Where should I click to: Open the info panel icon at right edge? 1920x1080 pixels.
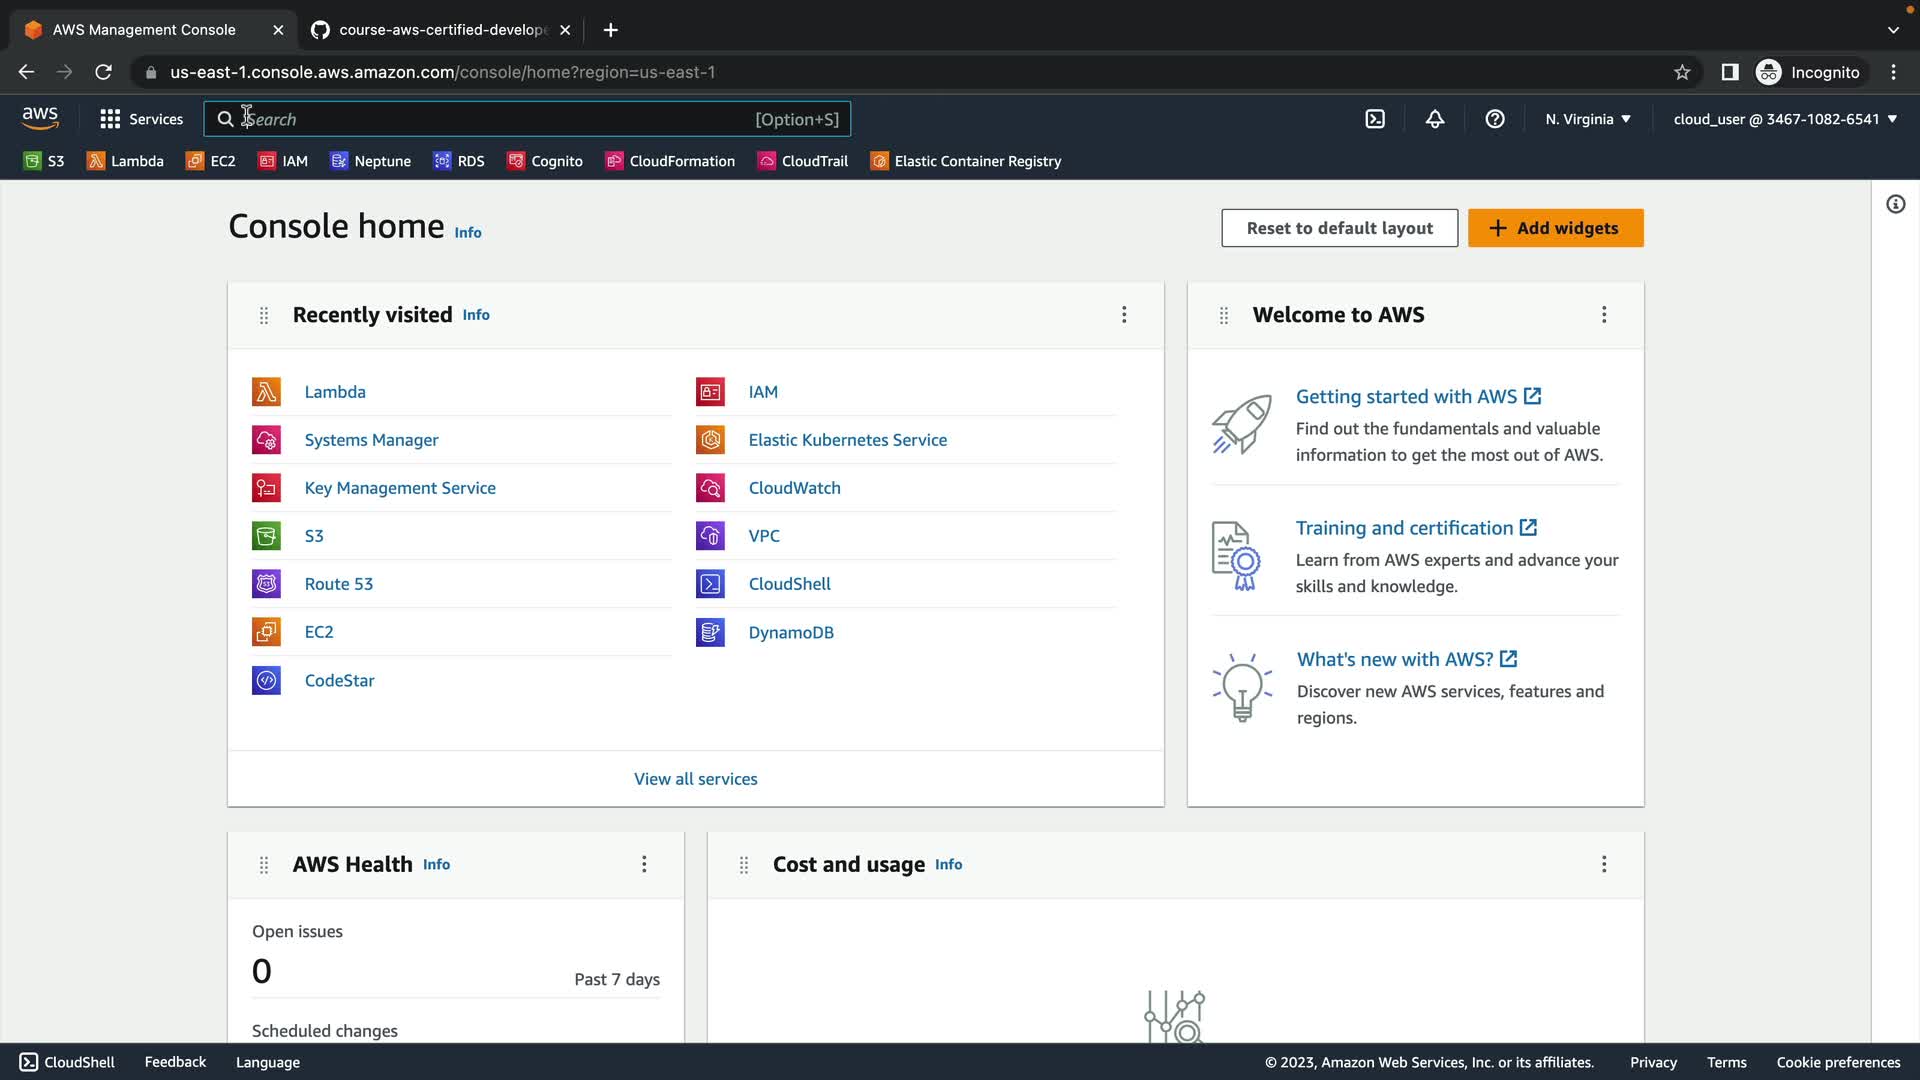pyautogui.click(x=1895, y=204)
